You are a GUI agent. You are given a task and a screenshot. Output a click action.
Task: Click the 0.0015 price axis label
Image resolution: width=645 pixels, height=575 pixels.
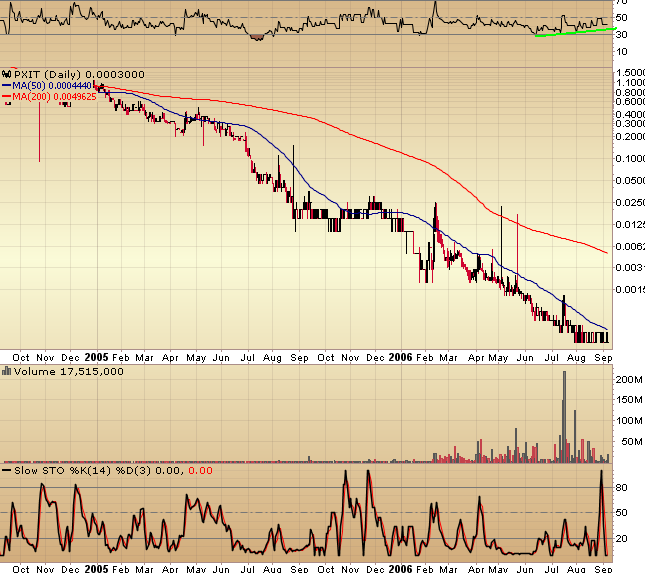coord(630,290)
